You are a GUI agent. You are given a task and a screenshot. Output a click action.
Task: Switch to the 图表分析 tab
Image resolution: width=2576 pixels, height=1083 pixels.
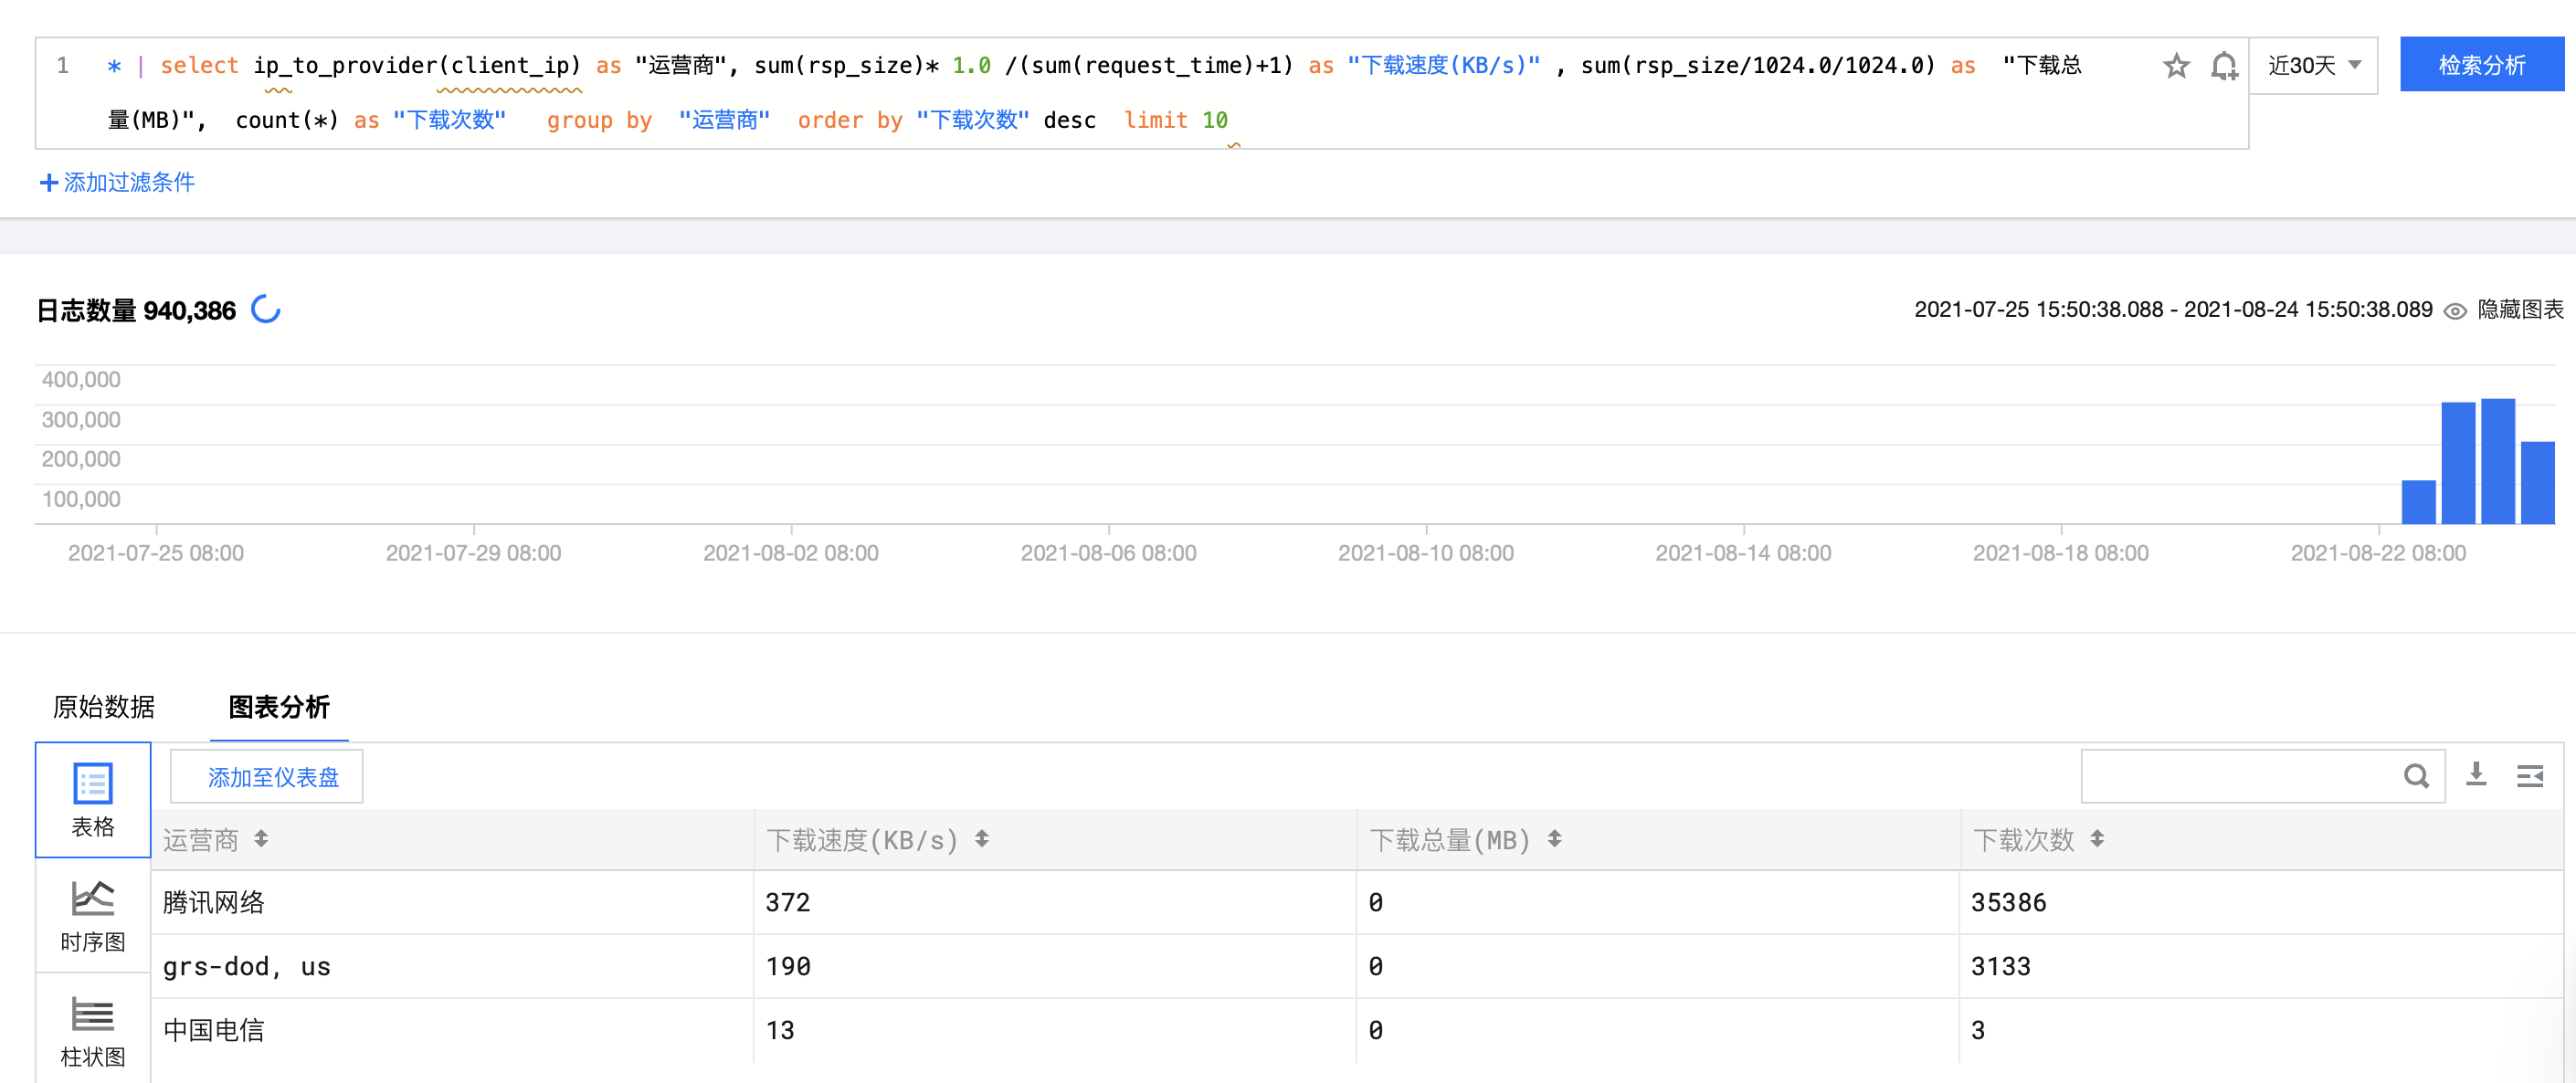coord(279,707)
